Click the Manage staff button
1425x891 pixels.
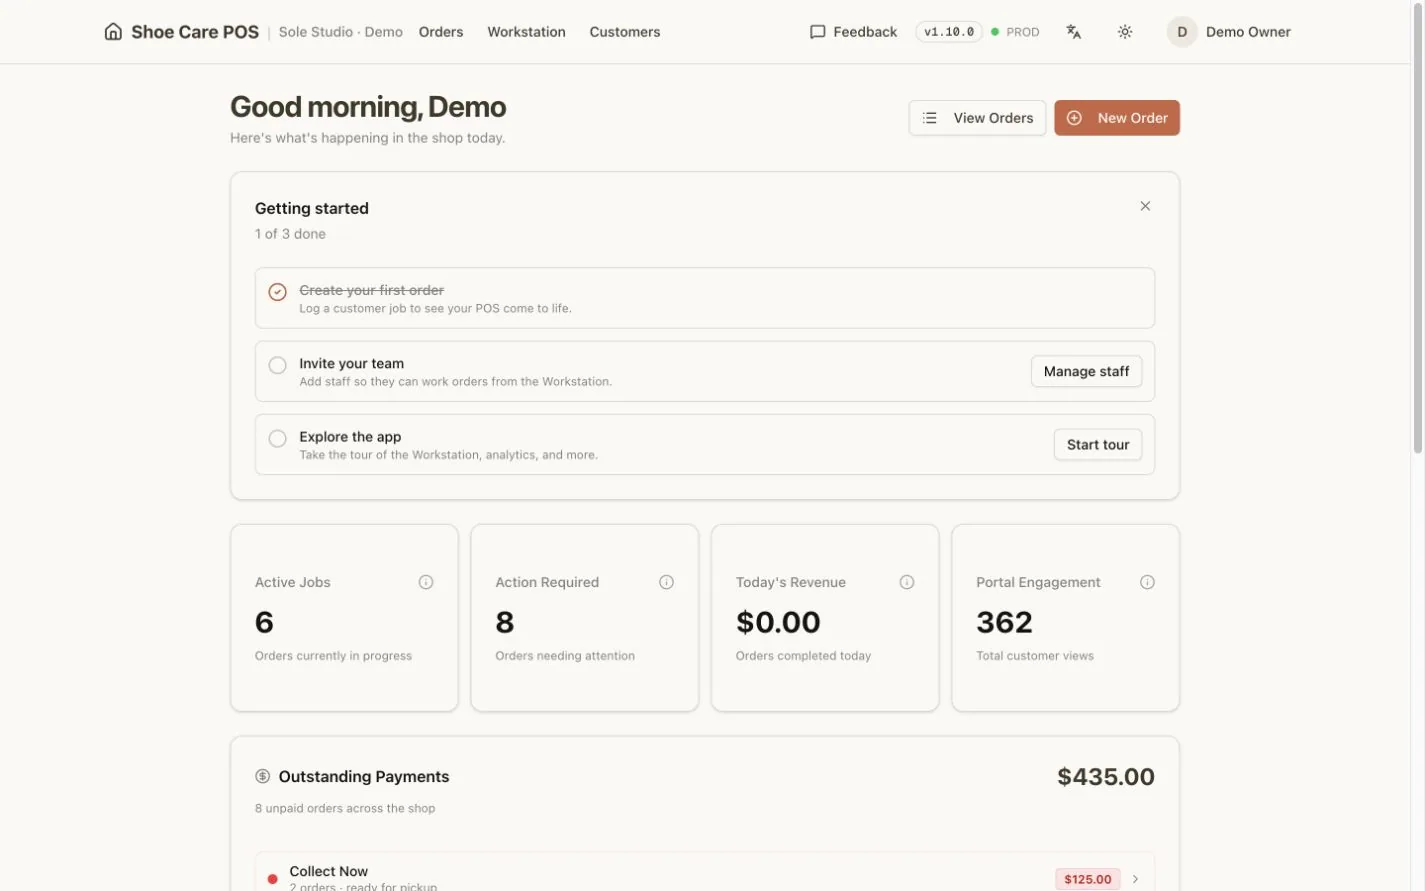pos(1086,371)
